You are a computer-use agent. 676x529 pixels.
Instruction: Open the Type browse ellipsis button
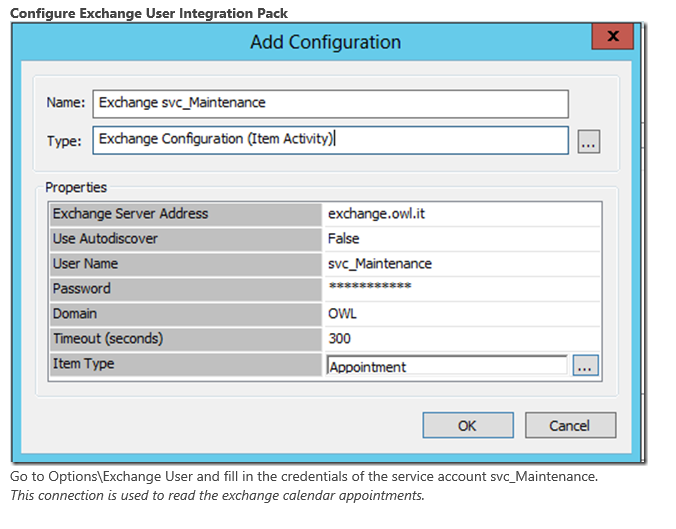588,141
